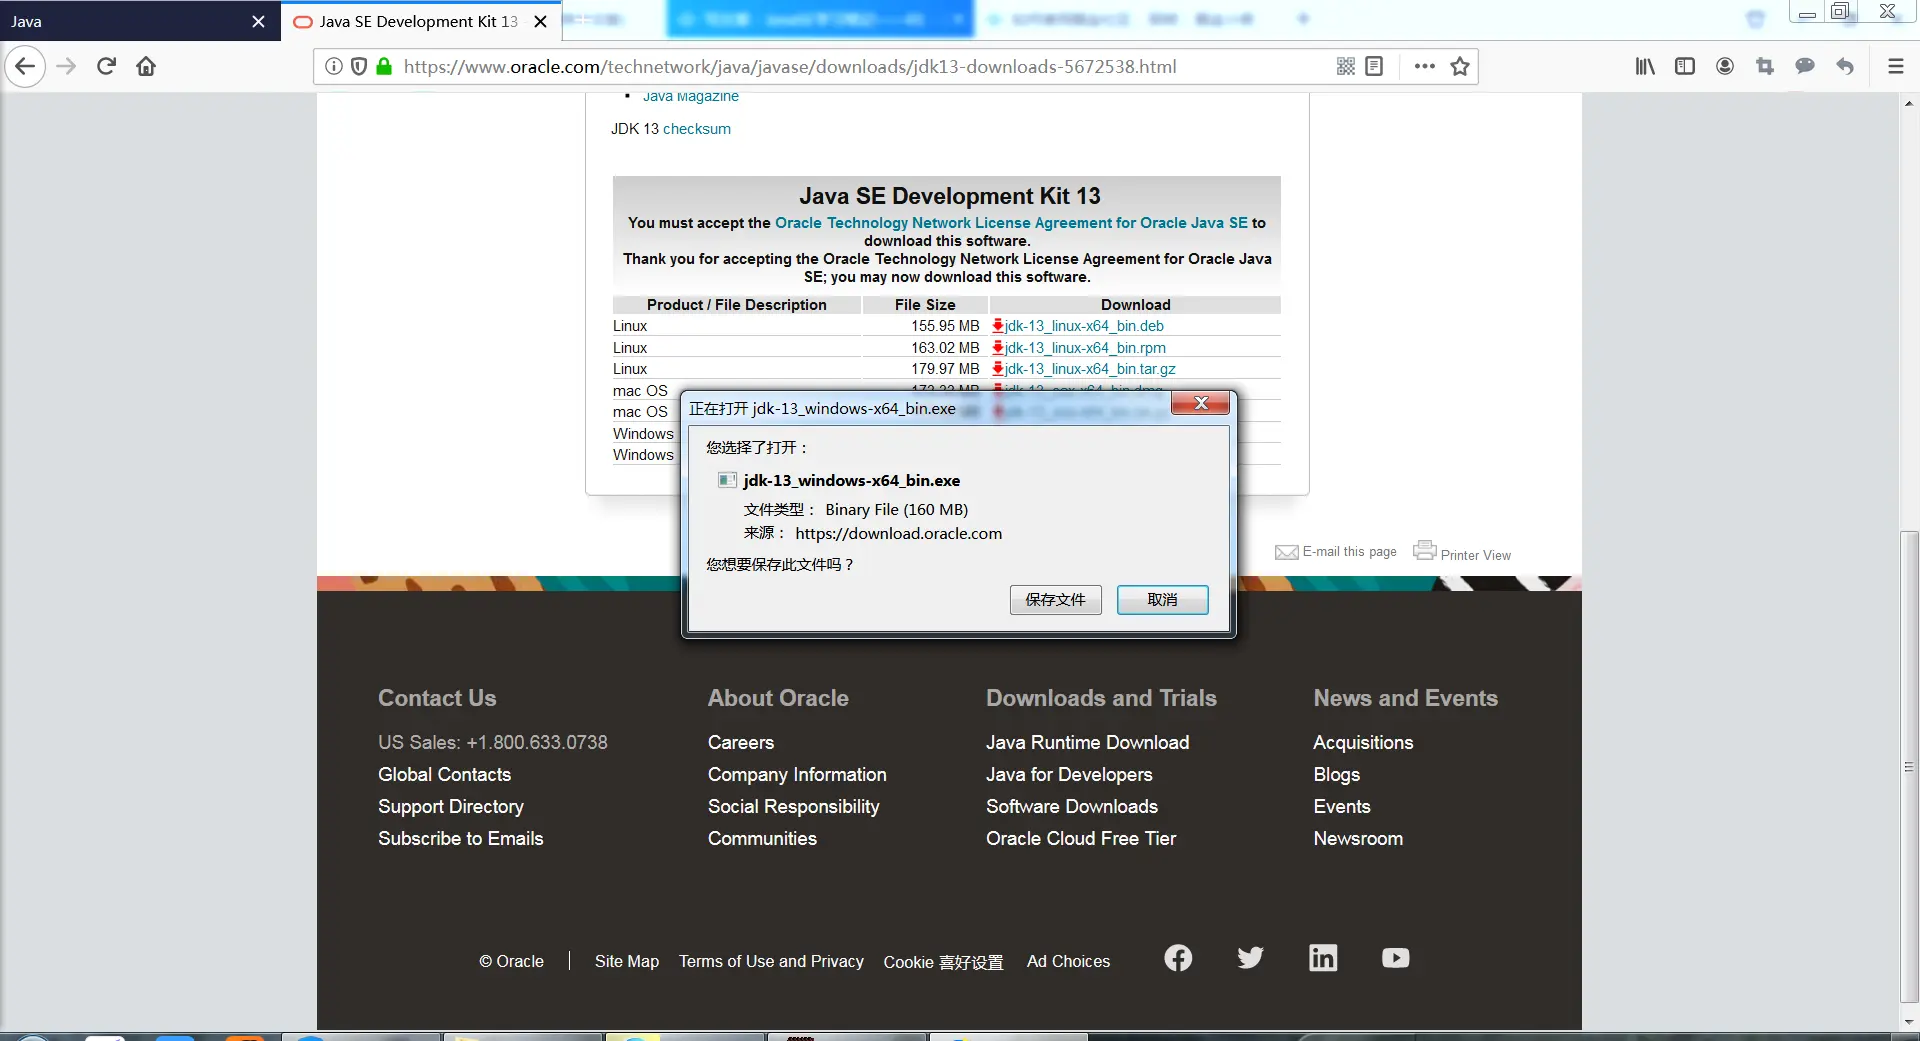Open the Support Directory link
Image resolution: width=1920 pixels, height=1041 pixels.
451,807
